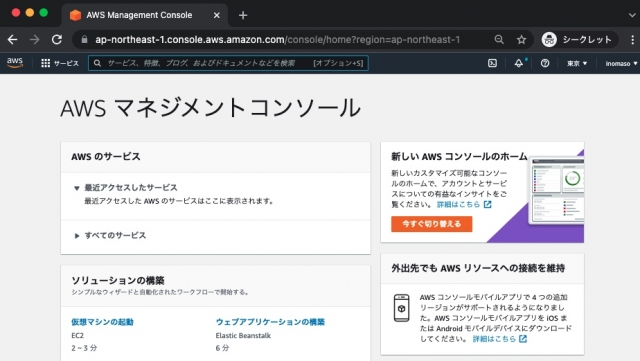
Task: Click the AWS Management Console tab favicon
Action: click(75, 15)
